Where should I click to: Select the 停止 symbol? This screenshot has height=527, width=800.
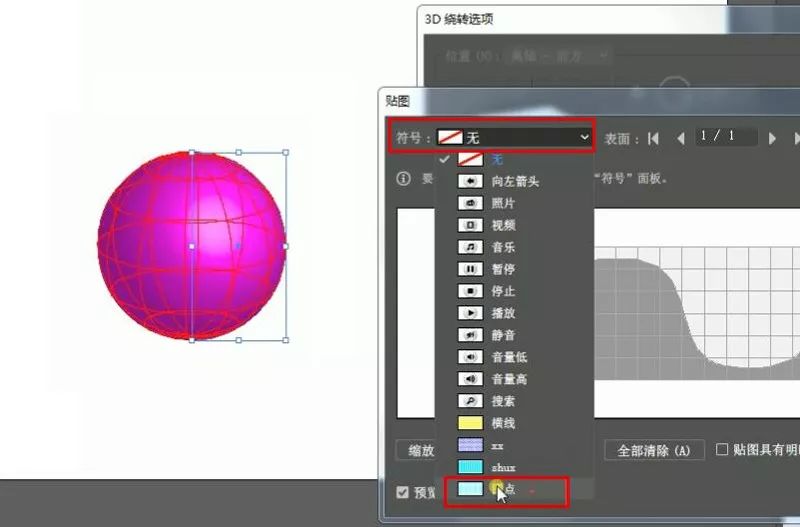click(x=503, y=291)
